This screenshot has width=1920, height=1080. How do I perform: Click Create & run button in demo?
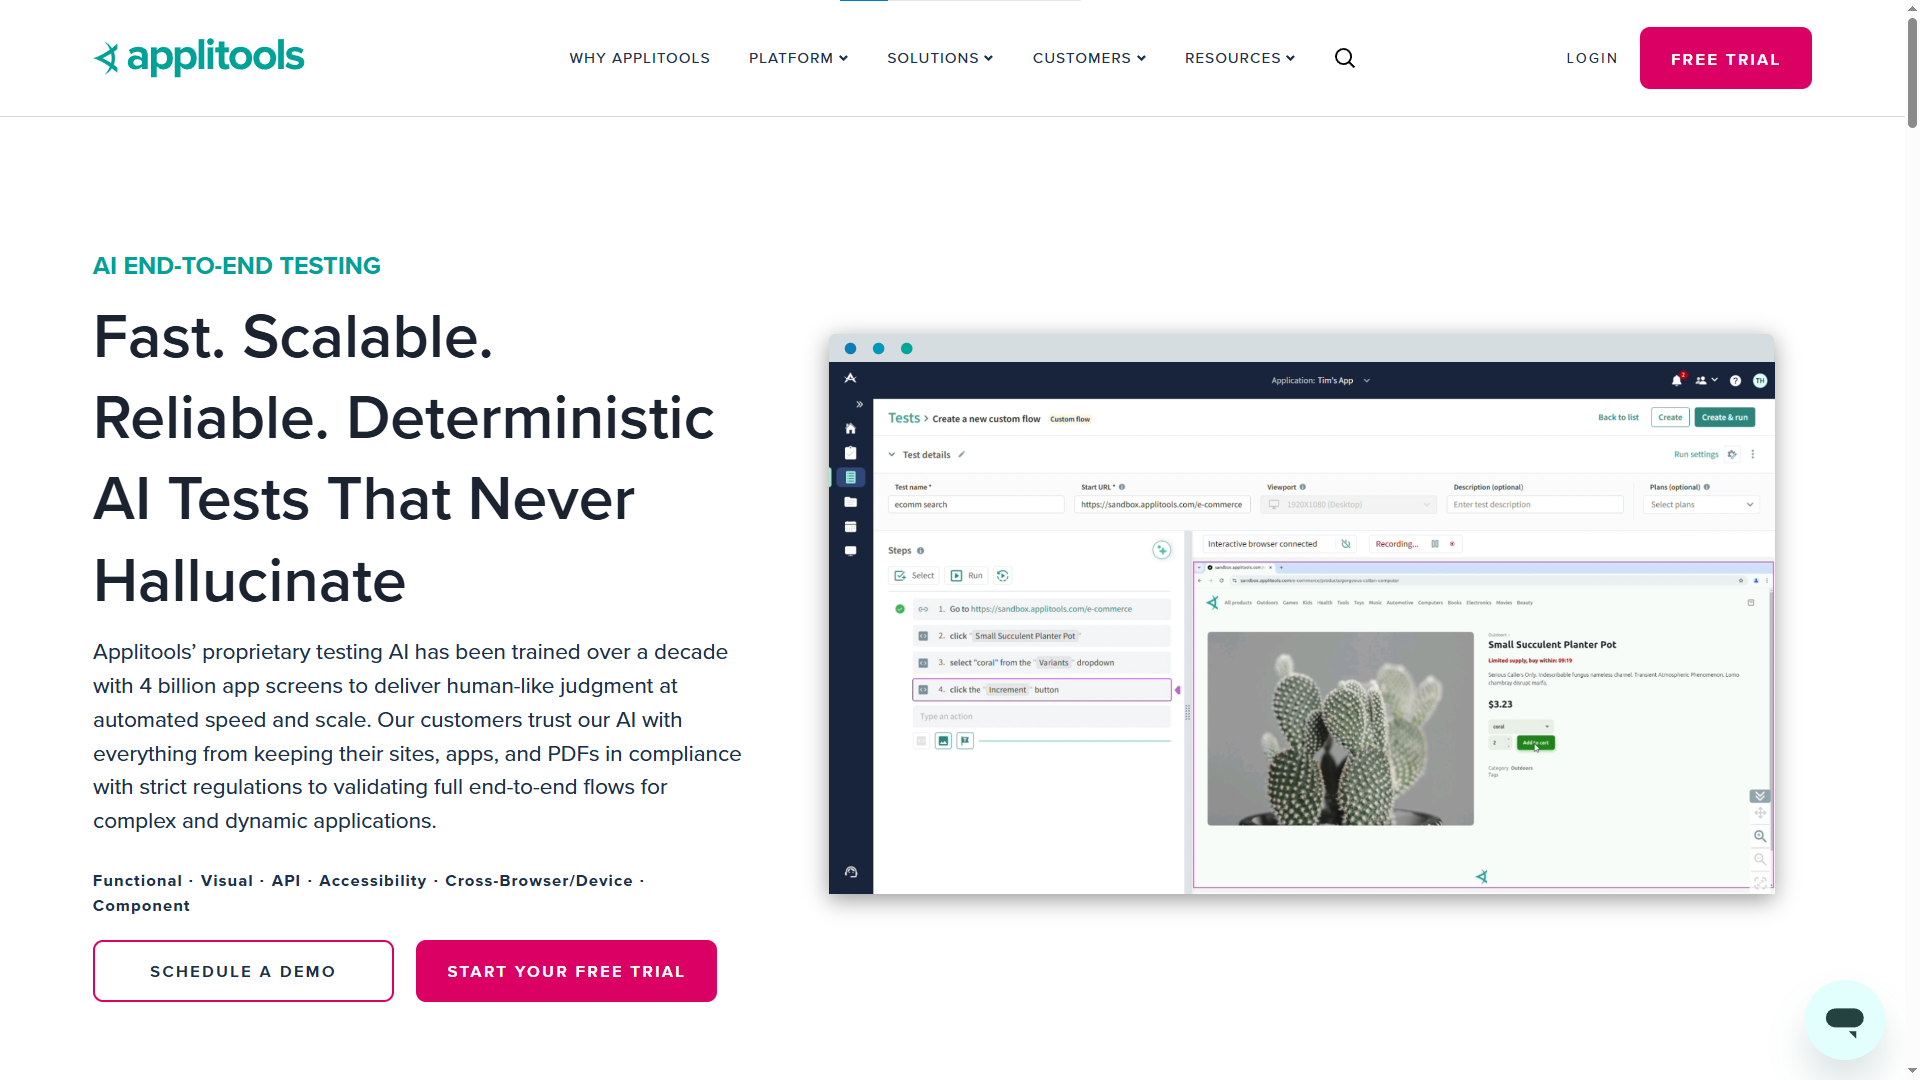[x=1724, y=417]
